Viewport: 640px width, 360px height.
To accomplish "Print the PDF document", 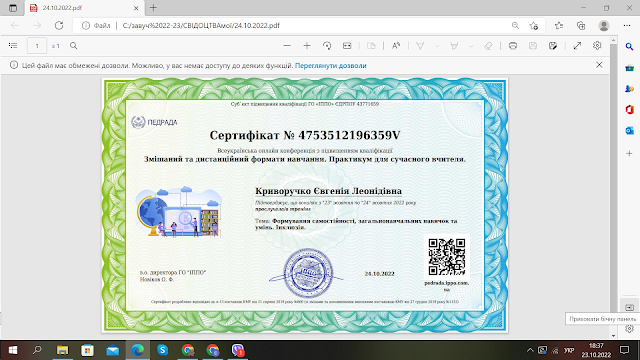I will click(x=513, y=46).
